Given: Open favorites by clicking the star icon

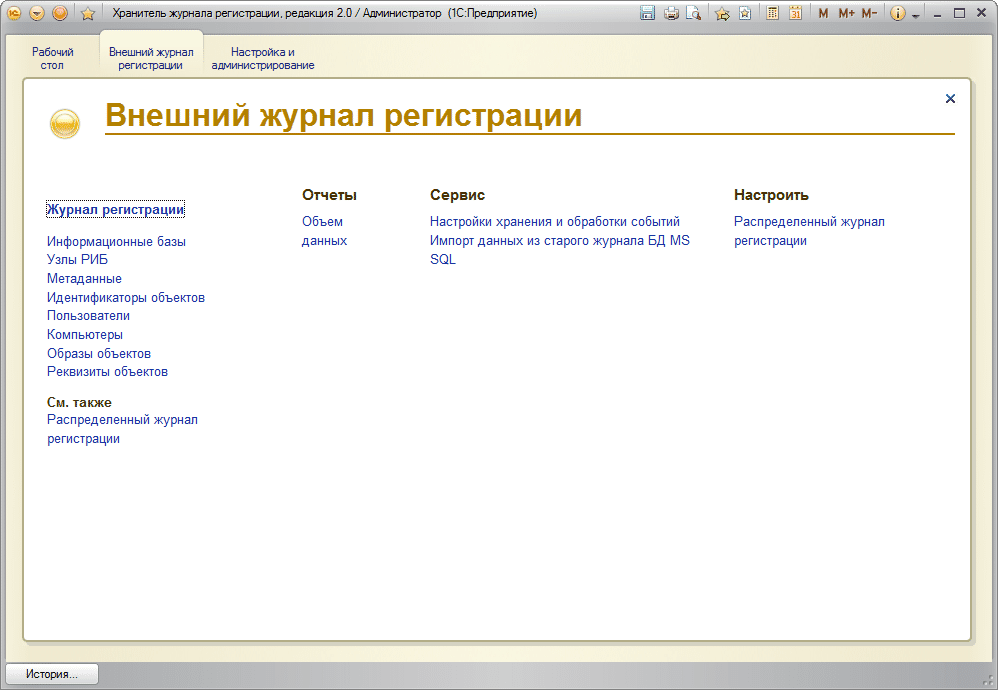Looking at the screenshot, I should pos(744,13).
